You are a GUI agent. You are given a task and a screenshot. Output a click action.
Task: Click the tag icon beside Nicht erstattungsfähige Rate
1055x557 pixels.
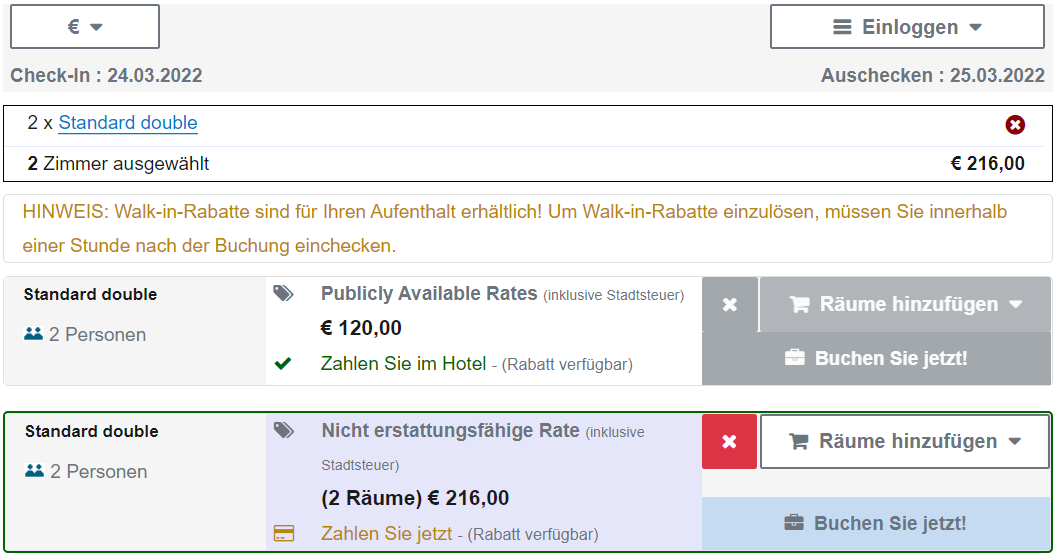(x=285, y=430)
